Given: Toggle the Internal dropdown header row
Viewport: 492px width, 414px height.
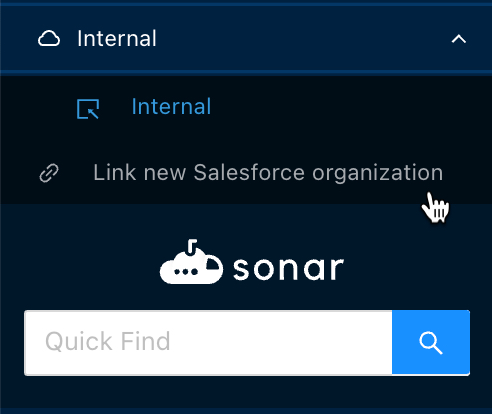Looking at the screenshot, I should [x=246, y=39].
